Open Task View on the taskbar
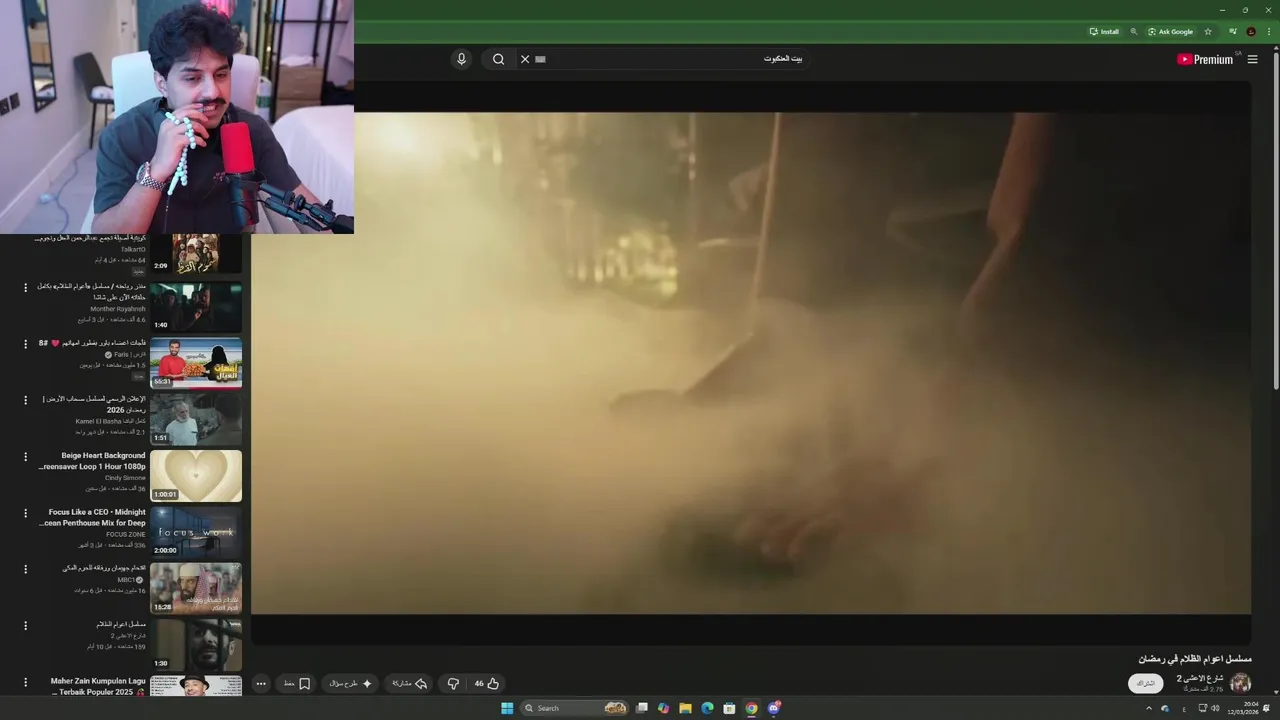 coord(642,708)
